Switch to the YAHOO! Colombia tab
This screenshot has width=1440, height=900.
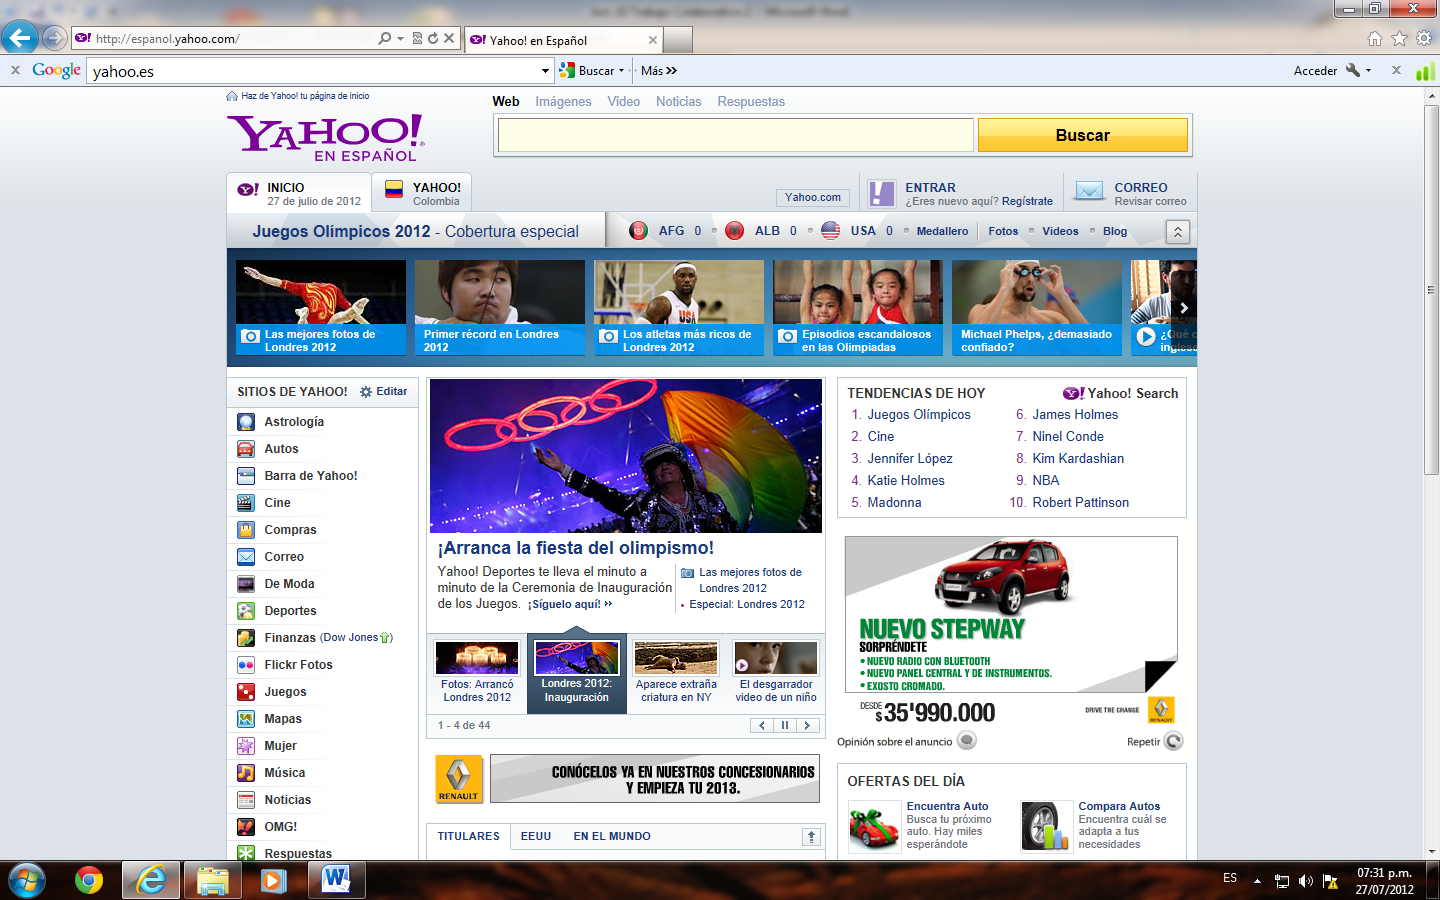(422, 193)
